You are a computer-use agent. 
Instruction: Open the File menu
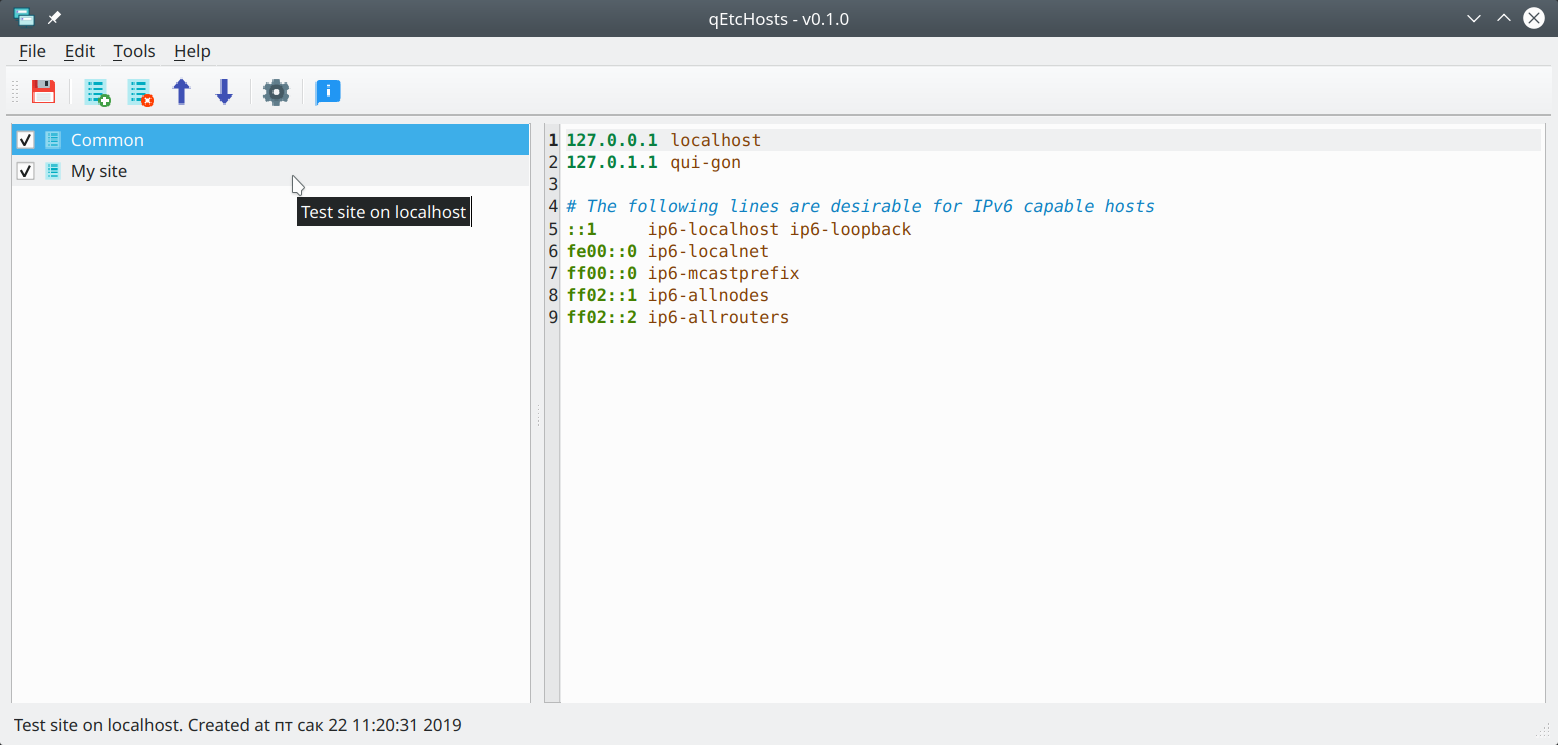tap(32, 51)
